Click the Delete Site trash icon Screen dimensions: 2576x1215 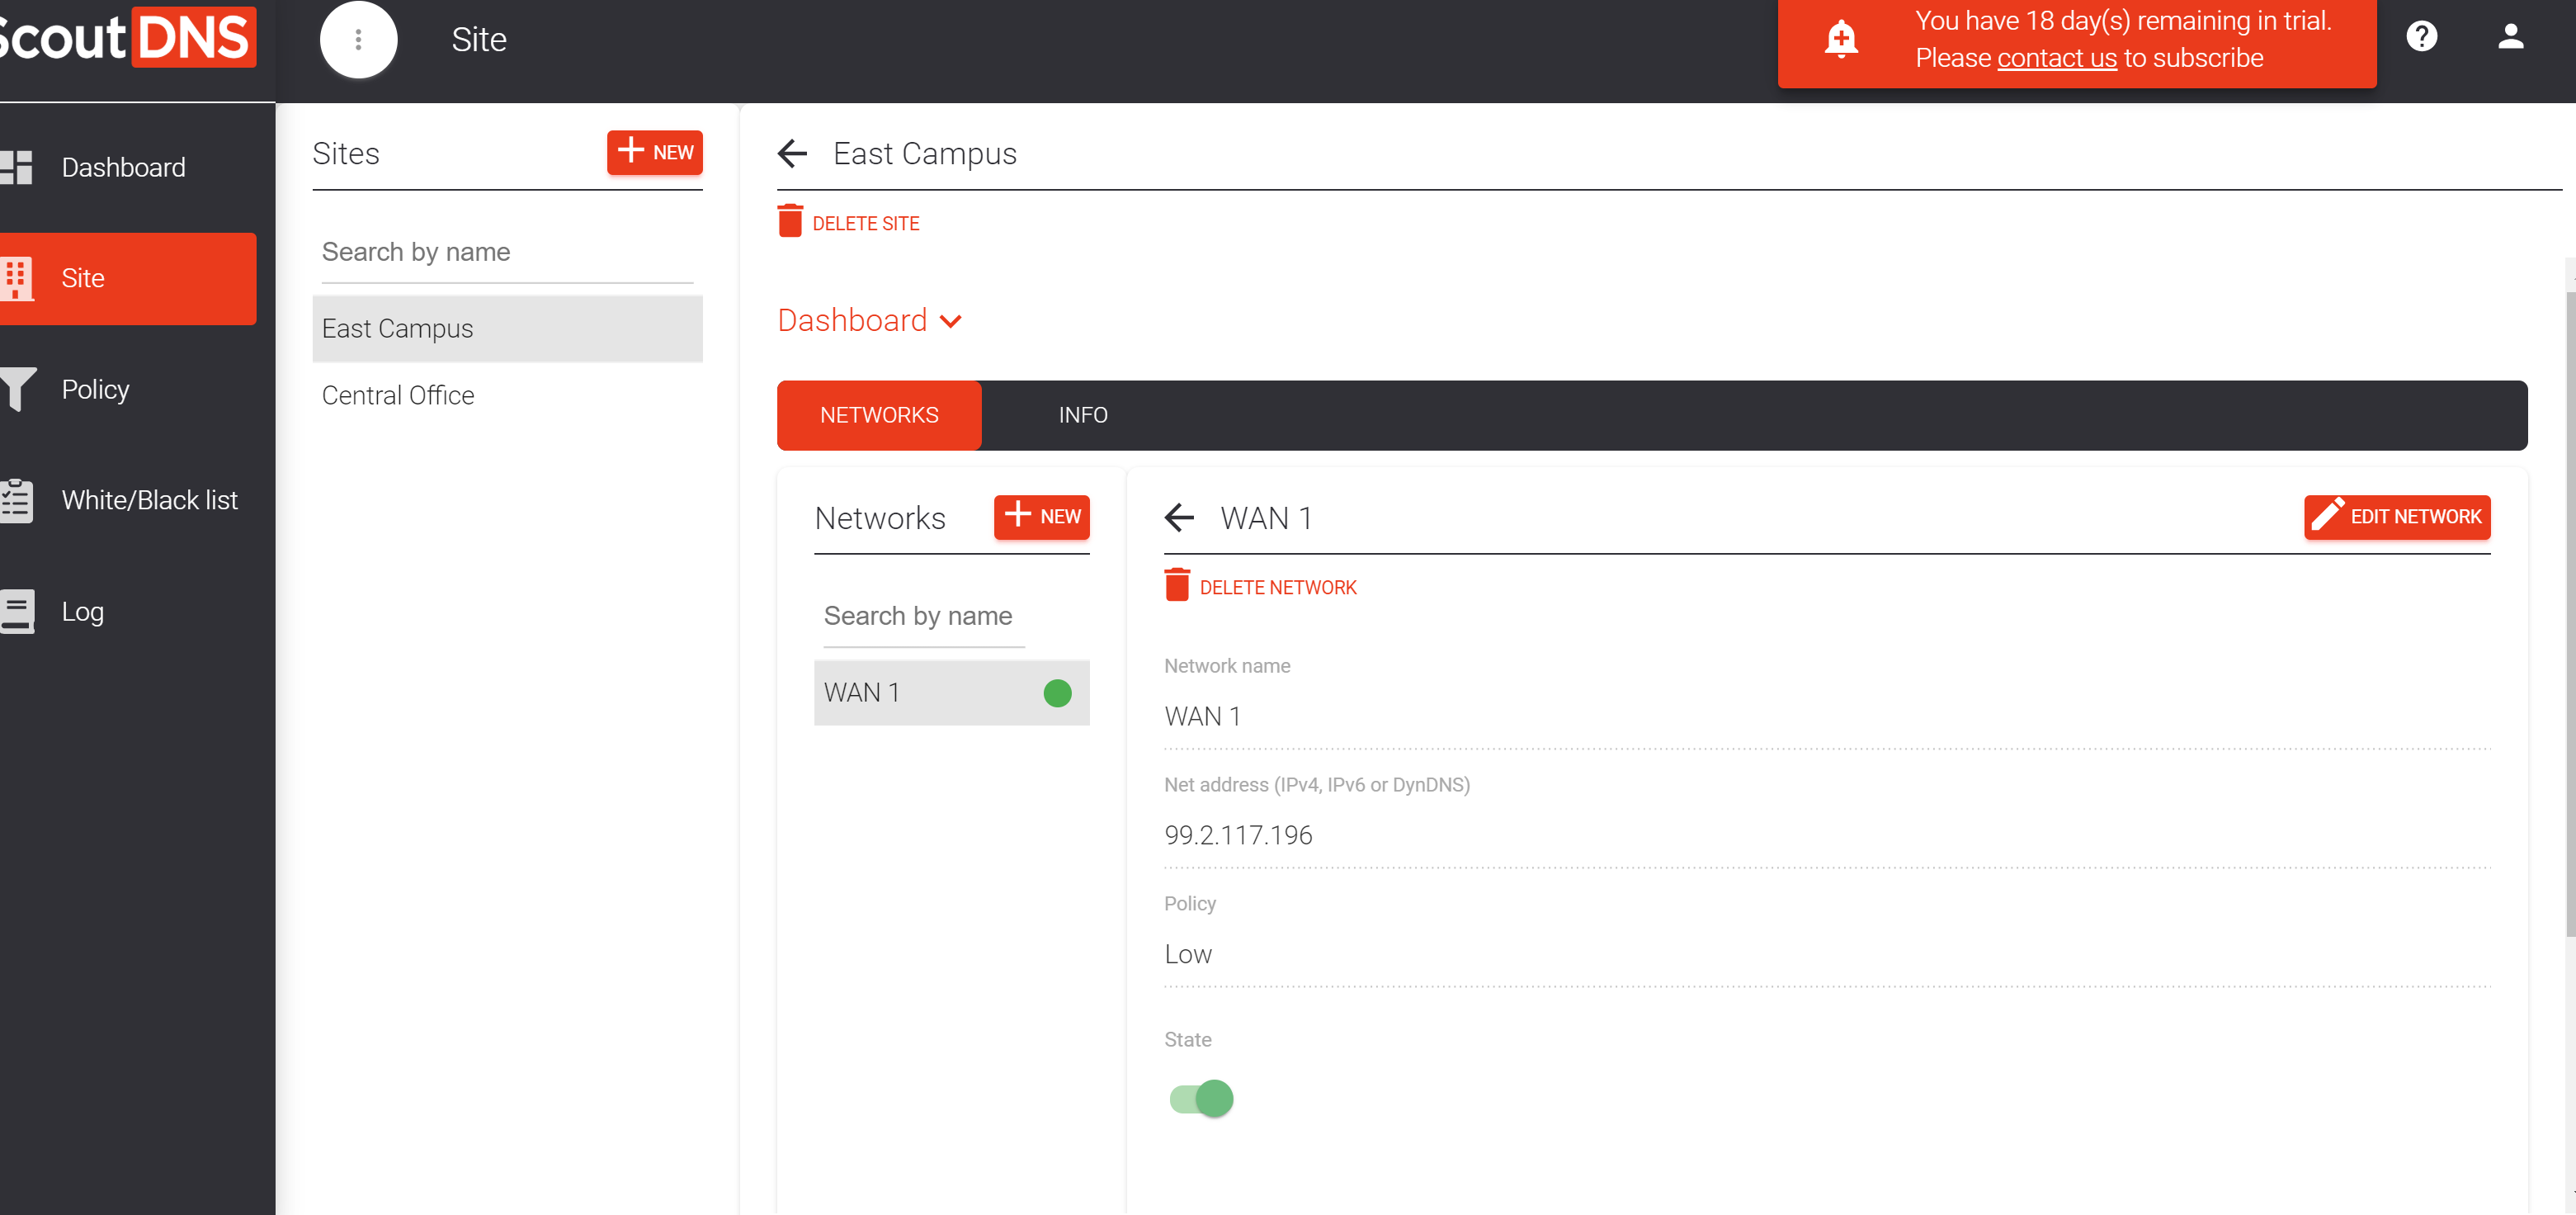pos(790,222)
